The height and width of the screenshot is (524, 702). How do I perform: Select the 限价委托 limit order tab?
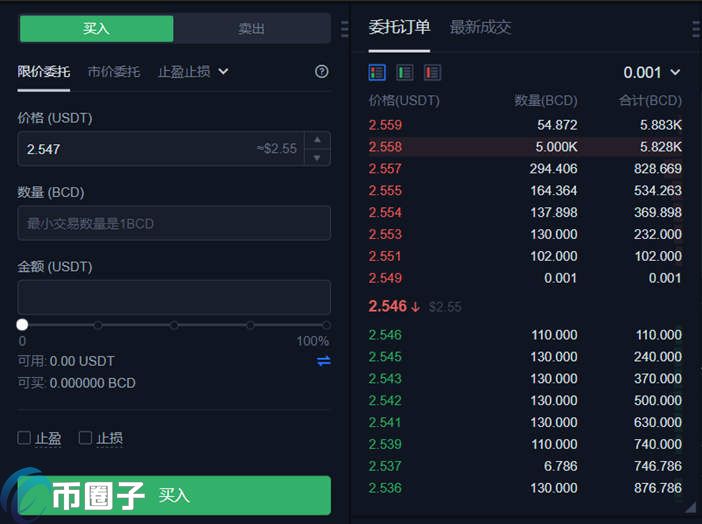[43, 72]
